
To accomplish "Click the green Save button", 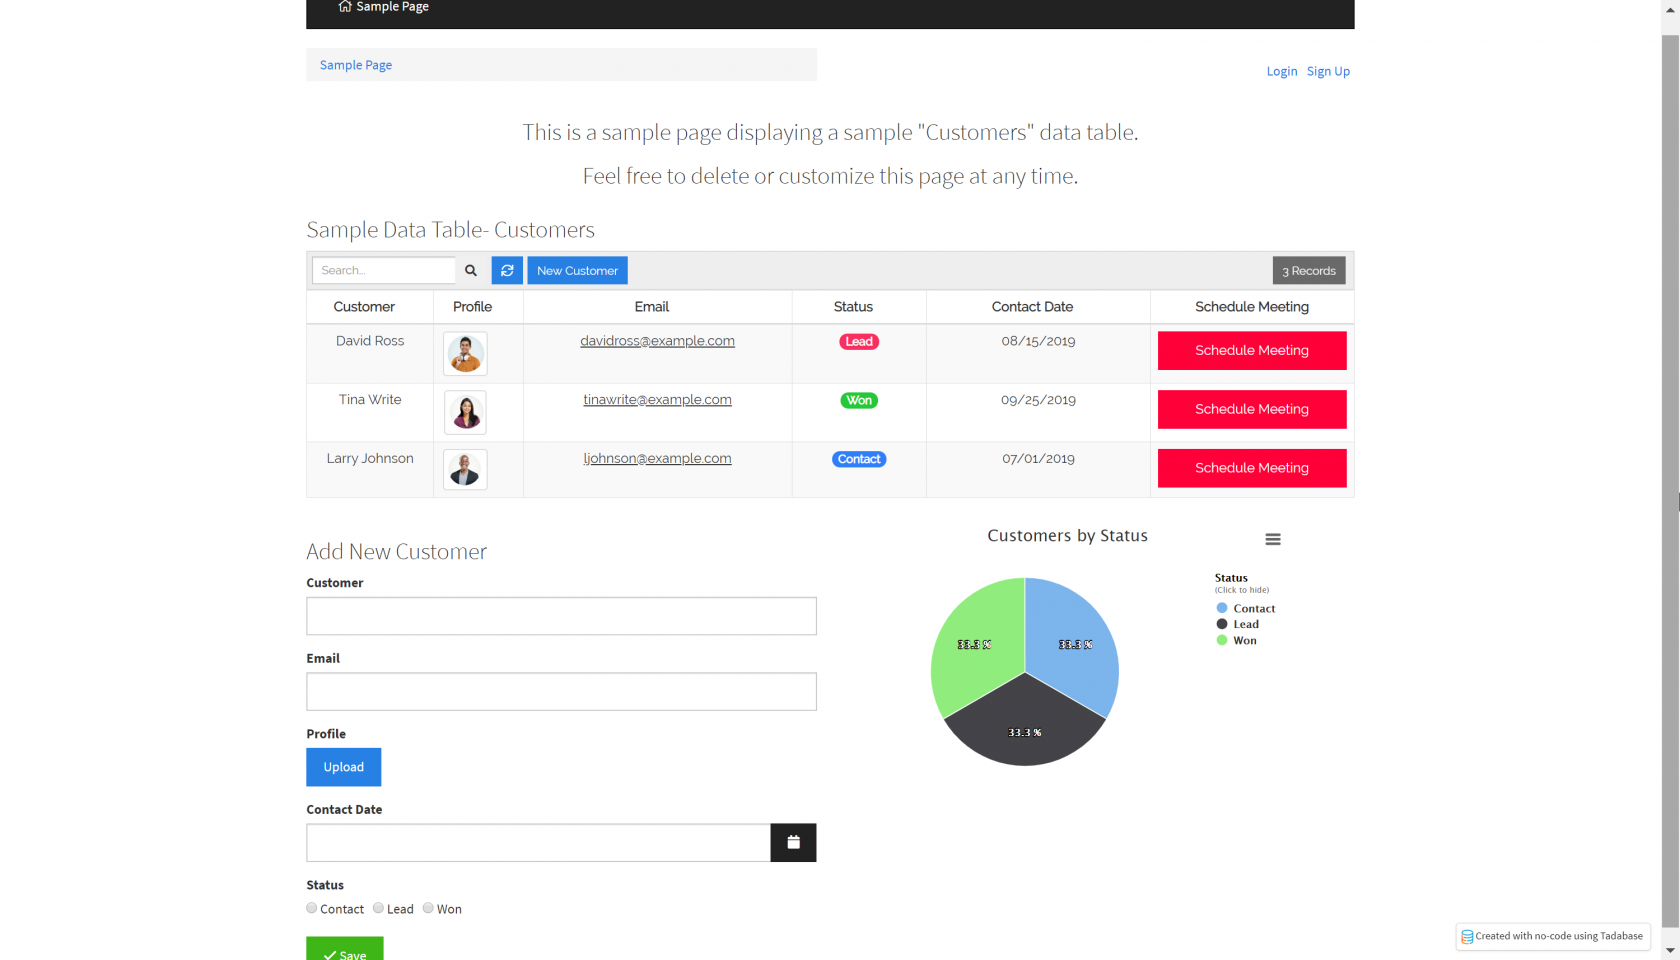I will pos(345,949).
